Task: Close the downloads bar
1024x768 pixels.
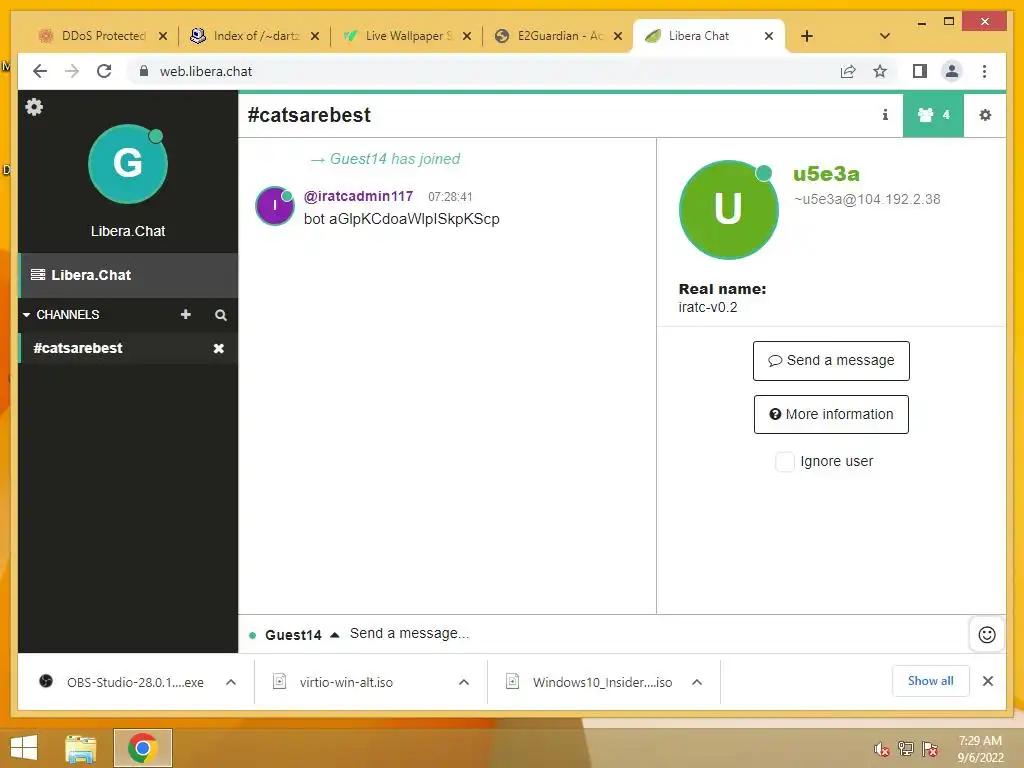Action: (x=987, y=681)
